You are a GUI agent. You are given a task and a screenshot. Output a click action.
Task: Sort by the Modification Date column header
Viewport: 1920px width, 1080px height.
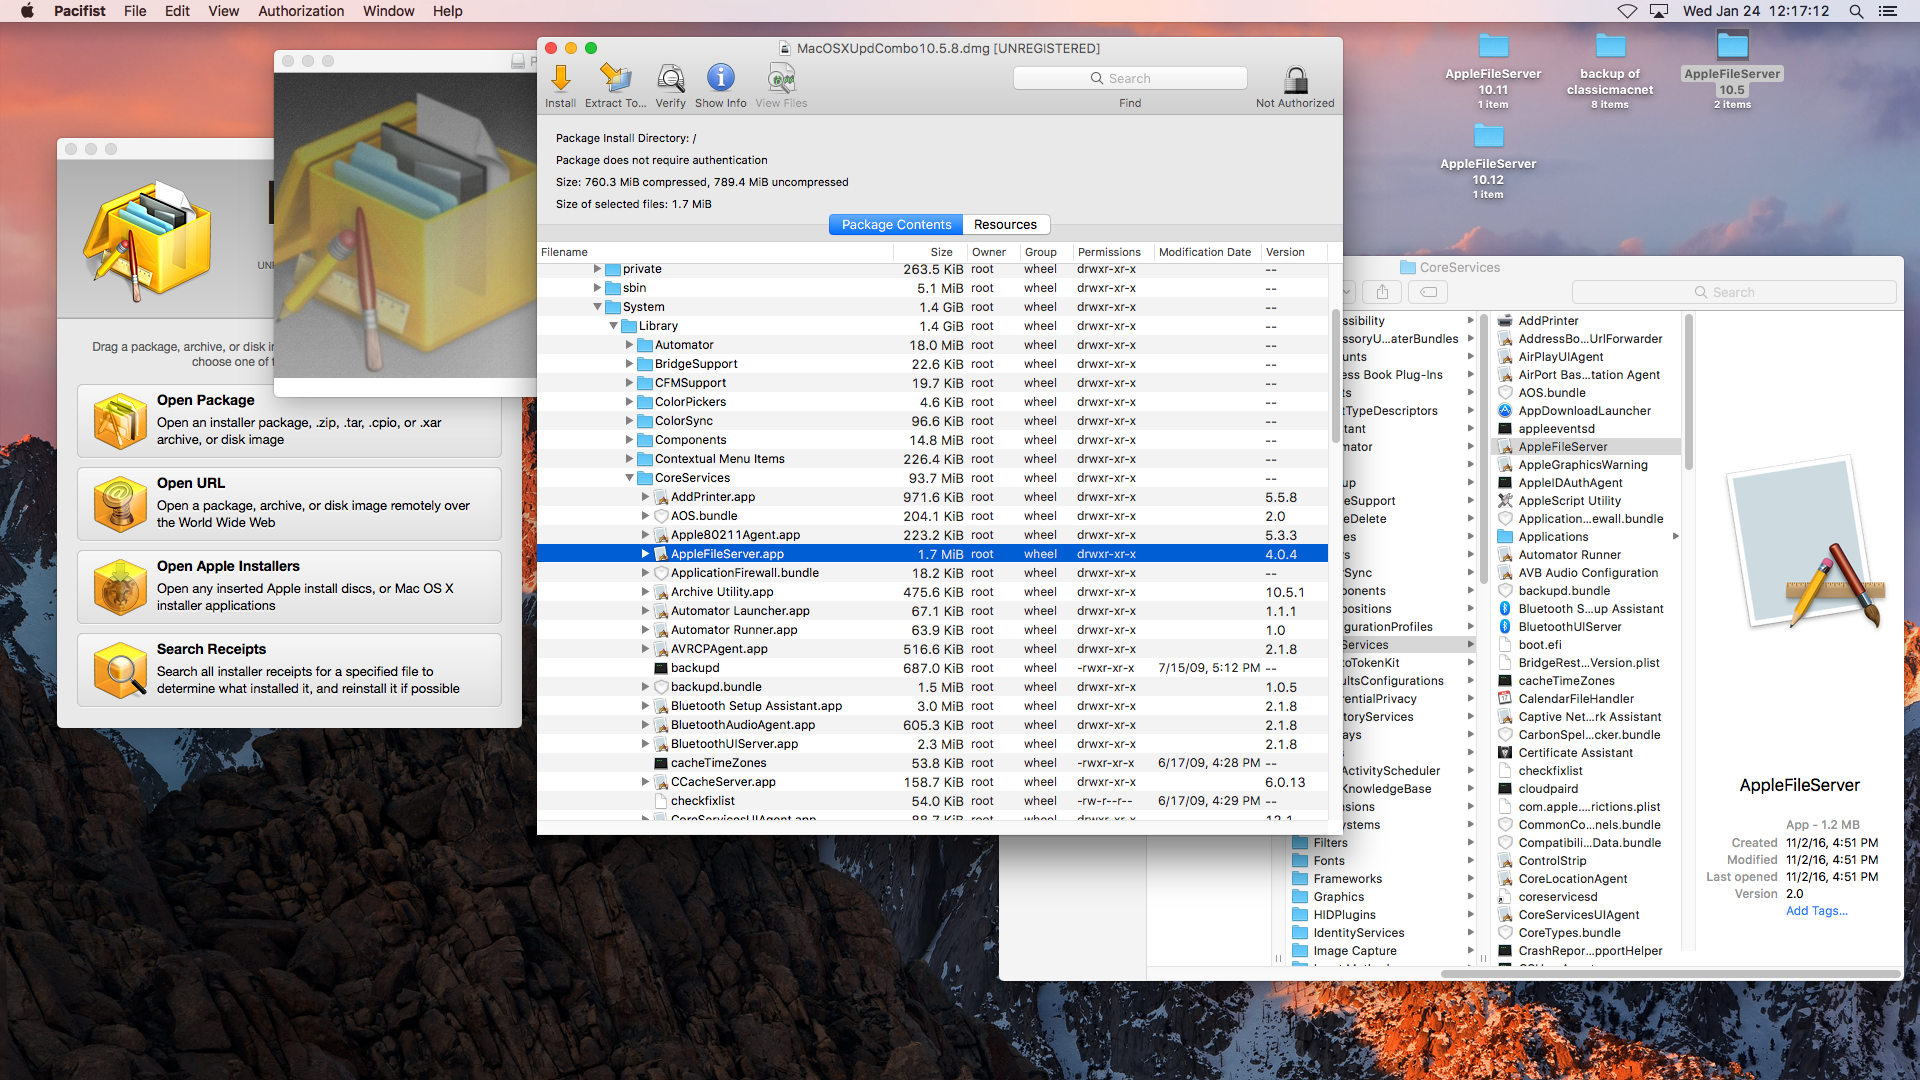1204,252
